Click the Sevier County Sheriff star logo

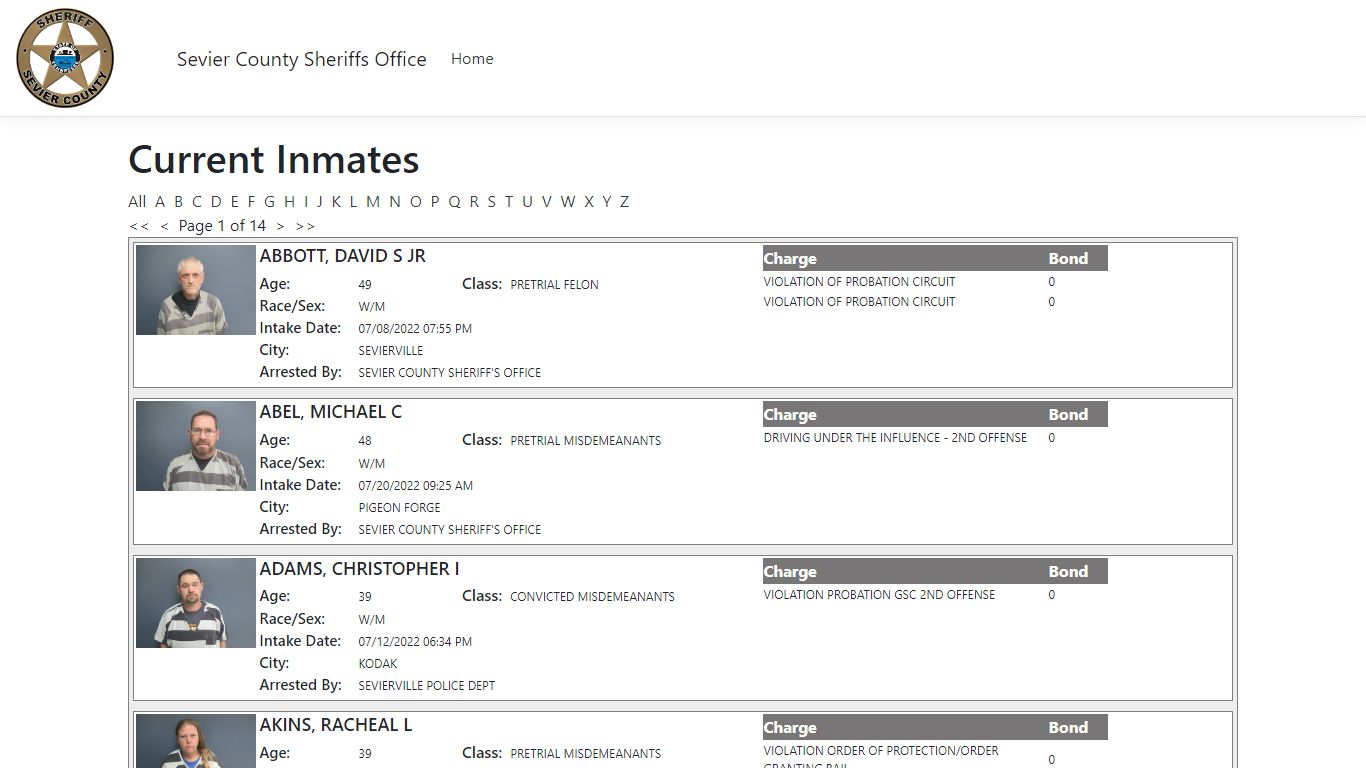pos(65,58)
